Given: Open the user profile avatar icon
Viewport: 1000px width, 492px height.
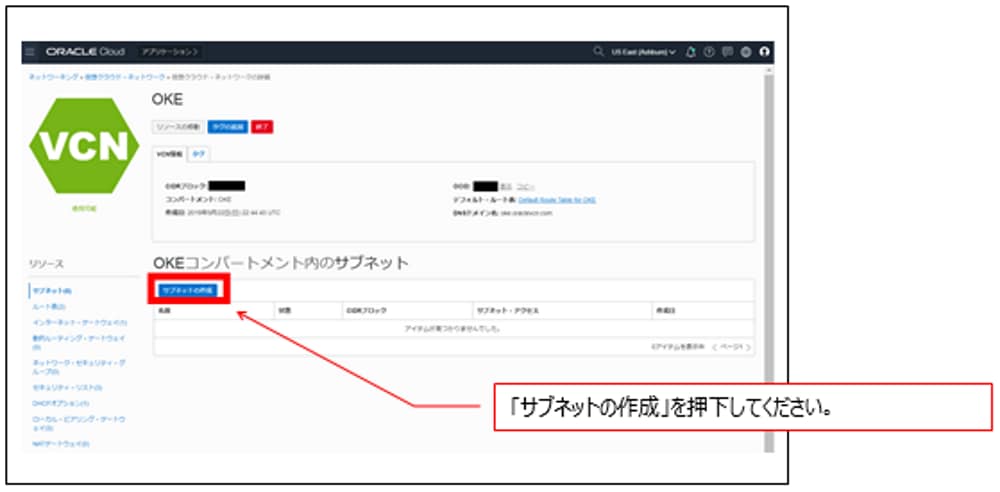Looking at the screenshot, I should 764,52.
